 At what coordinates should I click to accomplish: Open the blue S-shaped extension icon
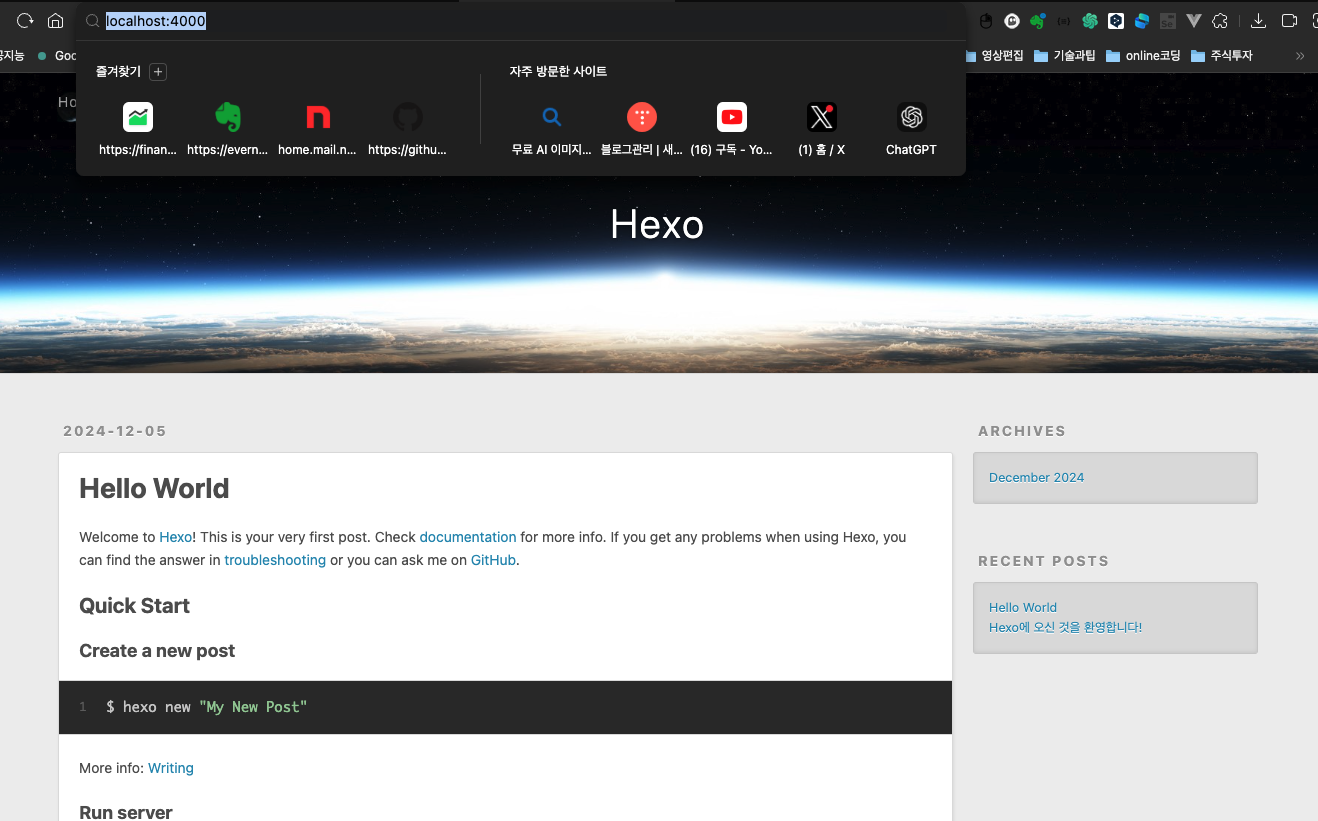(1142, 21)
